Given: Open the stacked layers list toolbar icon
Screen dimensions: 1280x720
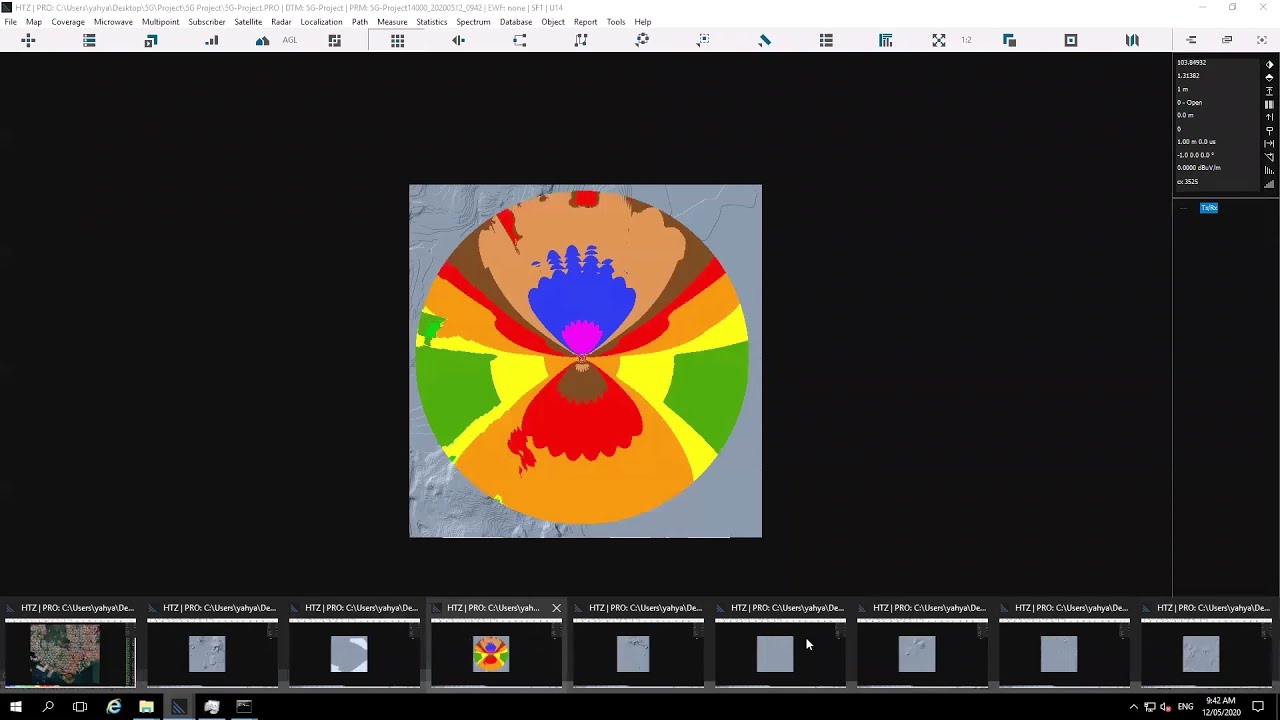Looking at the screenshot, I should tap(89, 40).
